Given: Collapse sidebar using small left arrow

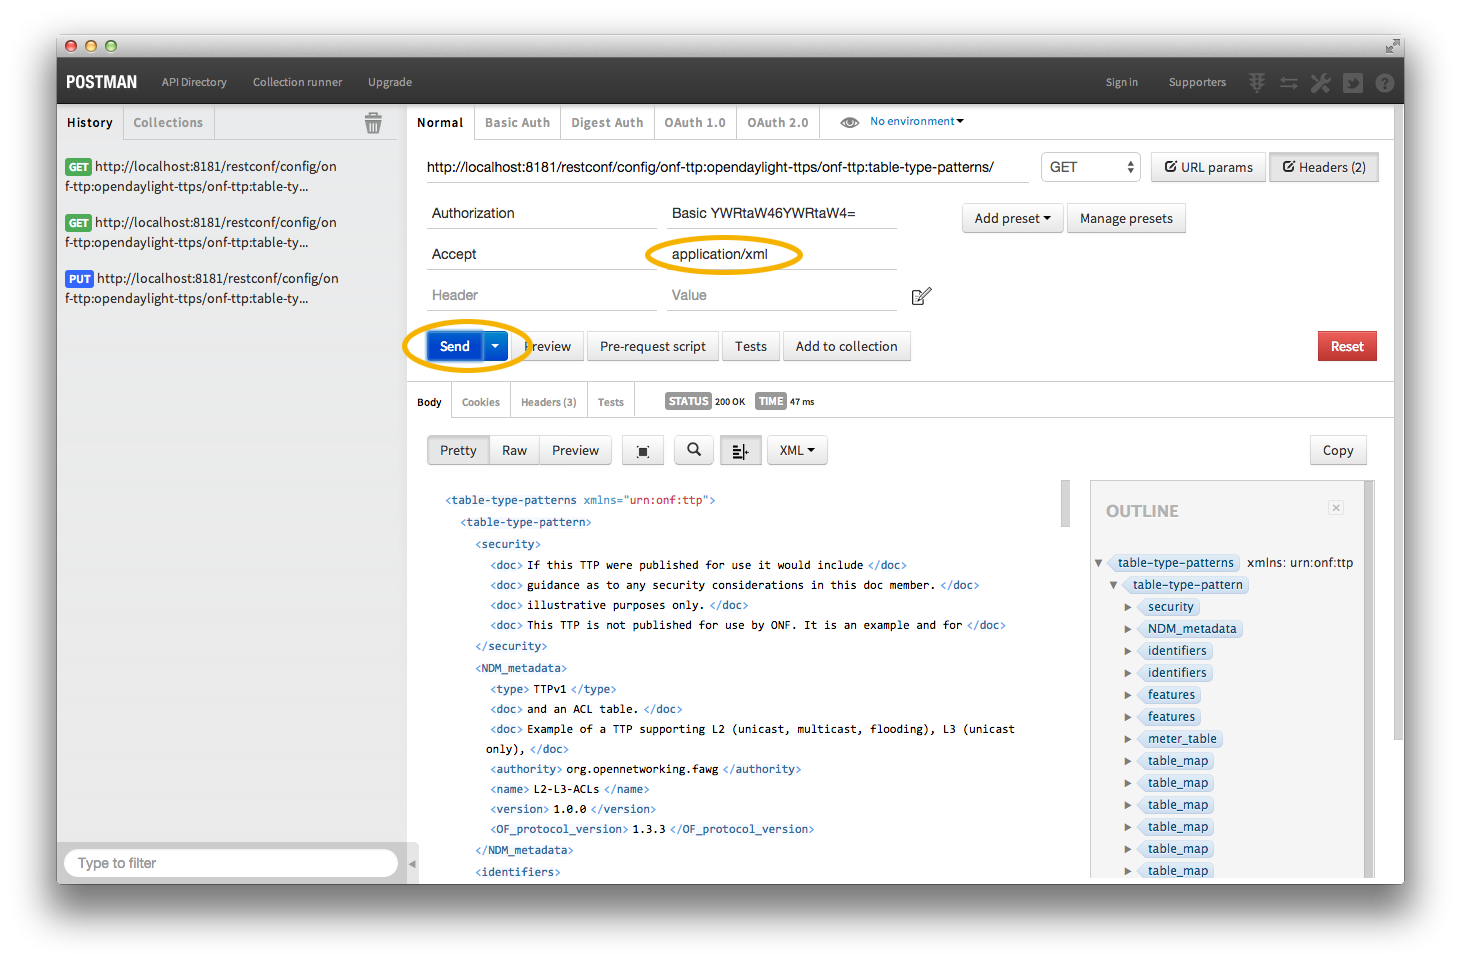Looking at the screenshot, I should [x=412, y=864].
